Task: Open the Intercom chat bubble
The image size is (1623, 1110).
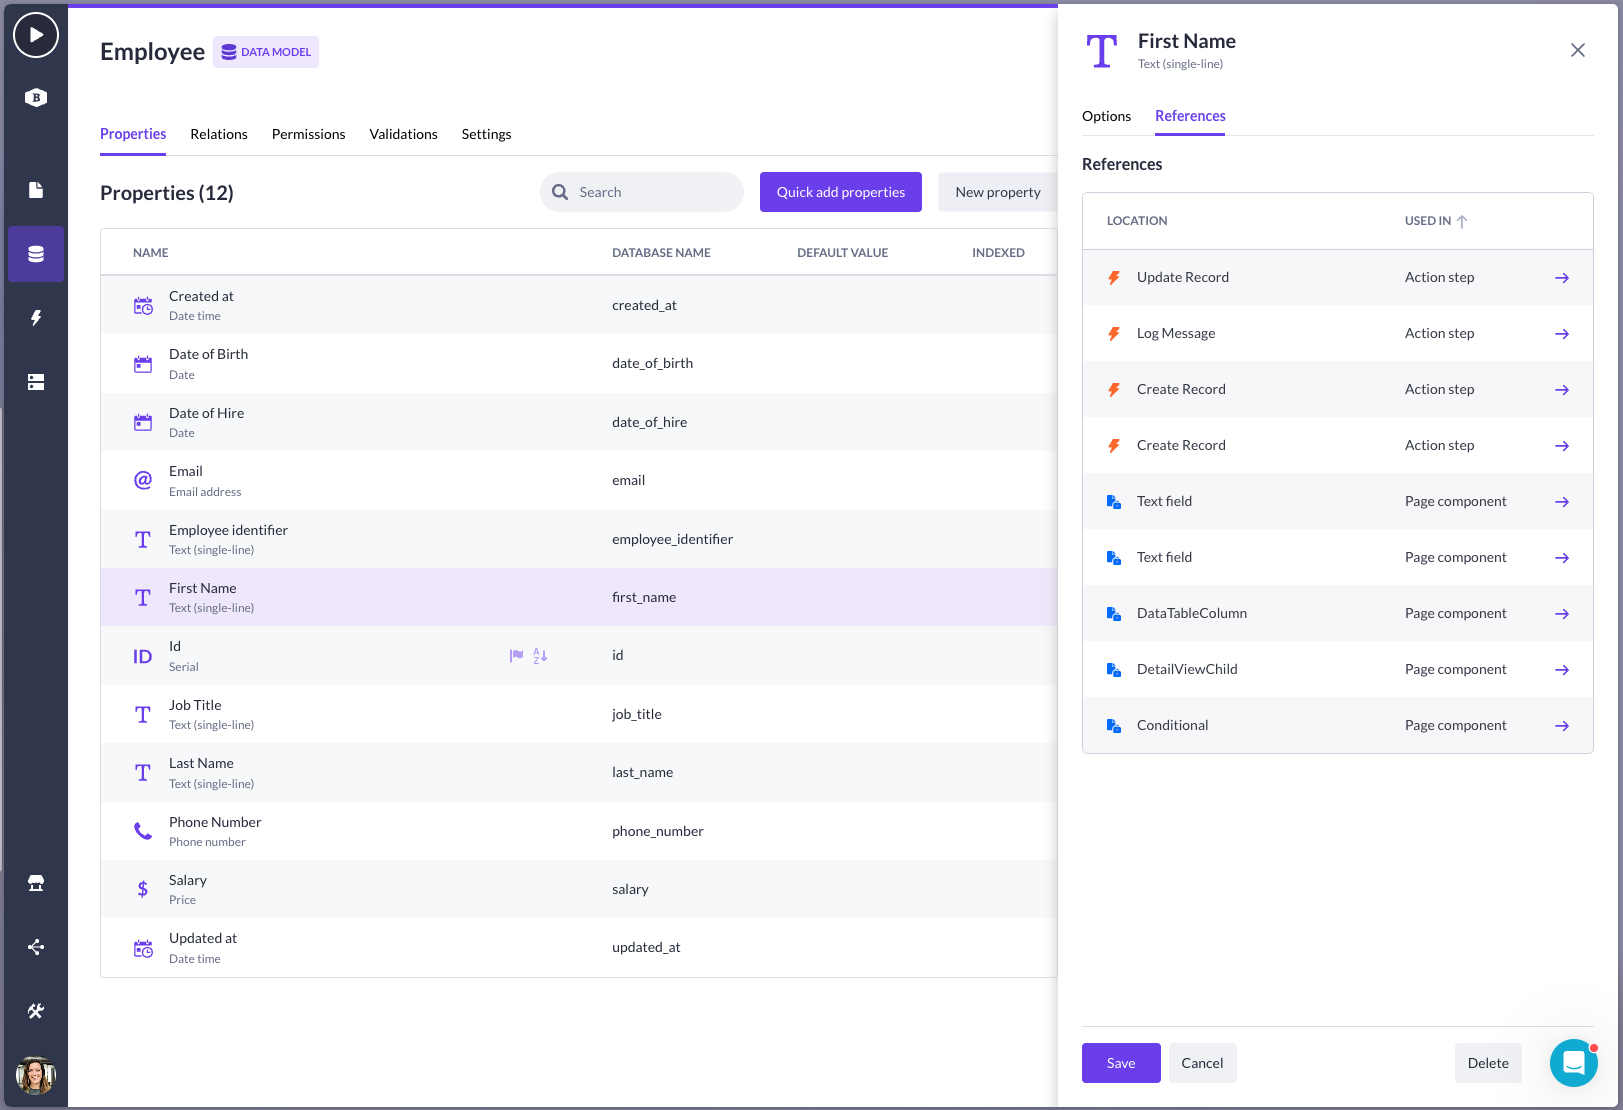Action: pyautogui.click(x=1573, y=1064)
